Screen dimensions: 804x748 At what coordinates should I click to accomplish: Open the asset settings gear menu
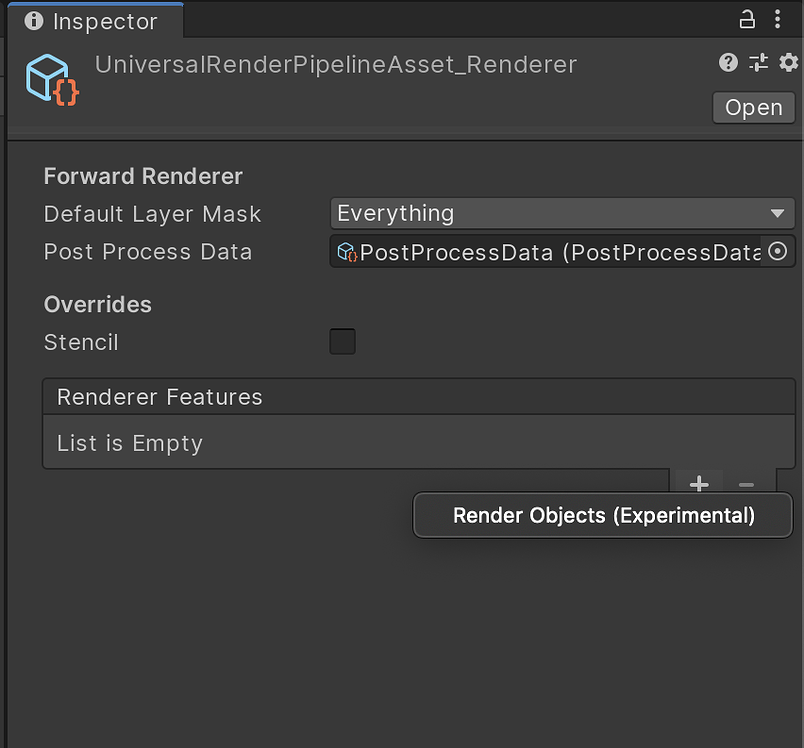coord(788,63)
